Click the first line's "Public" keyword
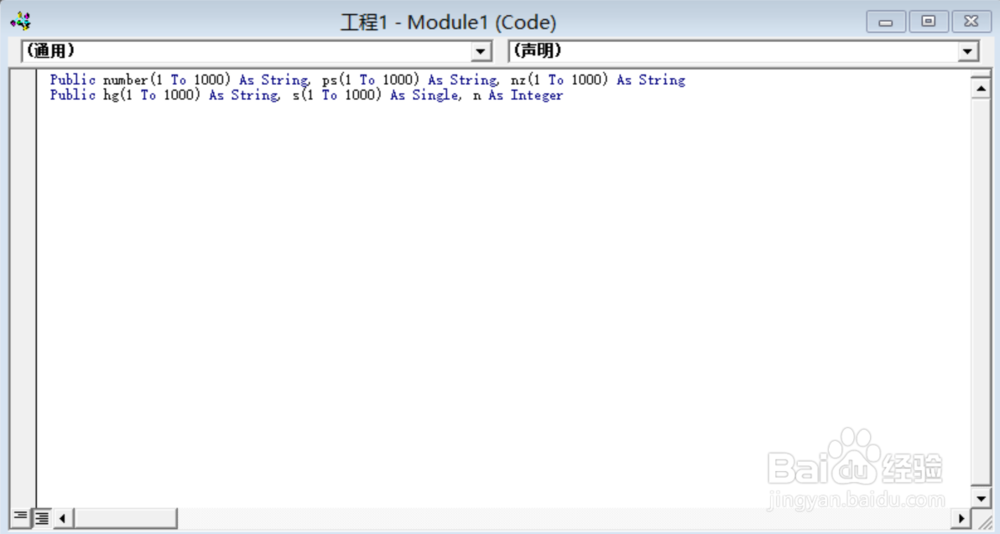This screenshot has height=534, width=1000. point(73,80)
